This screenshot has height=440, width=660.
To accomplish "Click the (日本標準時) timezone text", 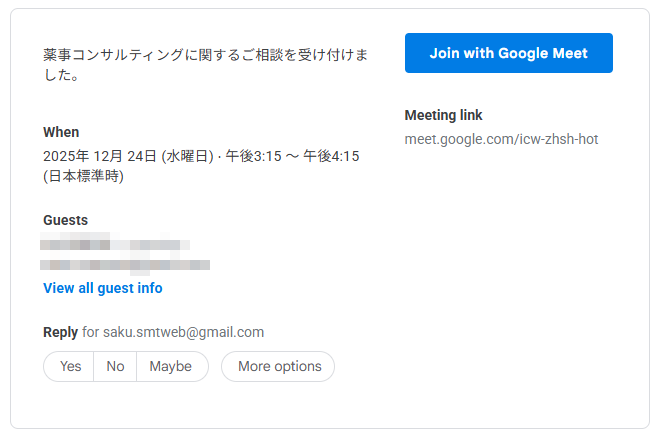I will tap(83, 176).
